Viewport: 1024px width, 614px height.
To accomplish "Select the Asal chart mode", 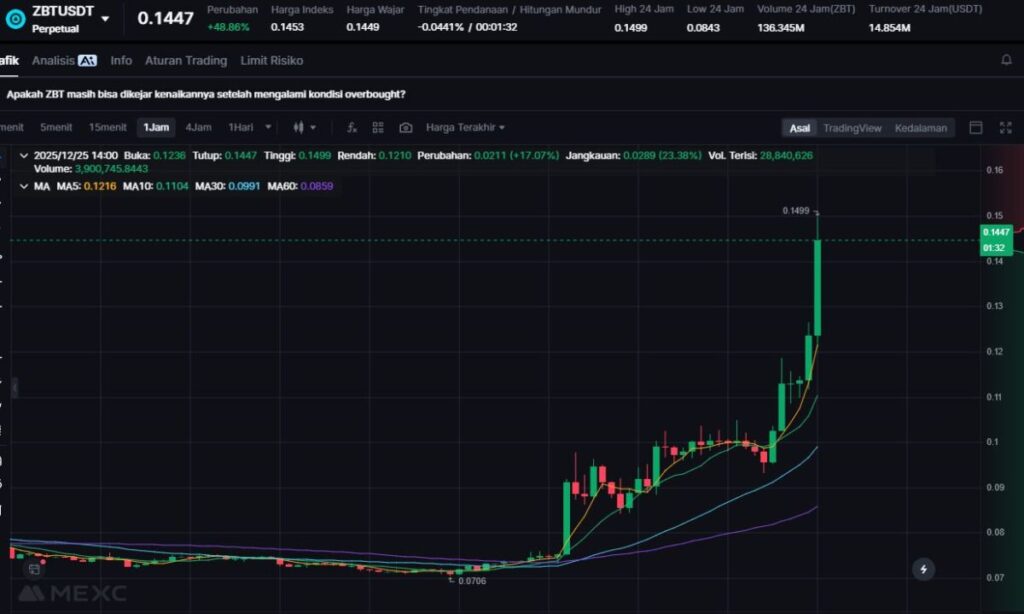I will (x=800, y=128).
